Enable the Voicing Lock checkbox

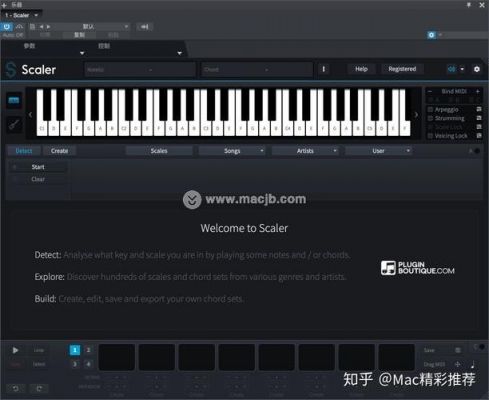click(430, 136)
